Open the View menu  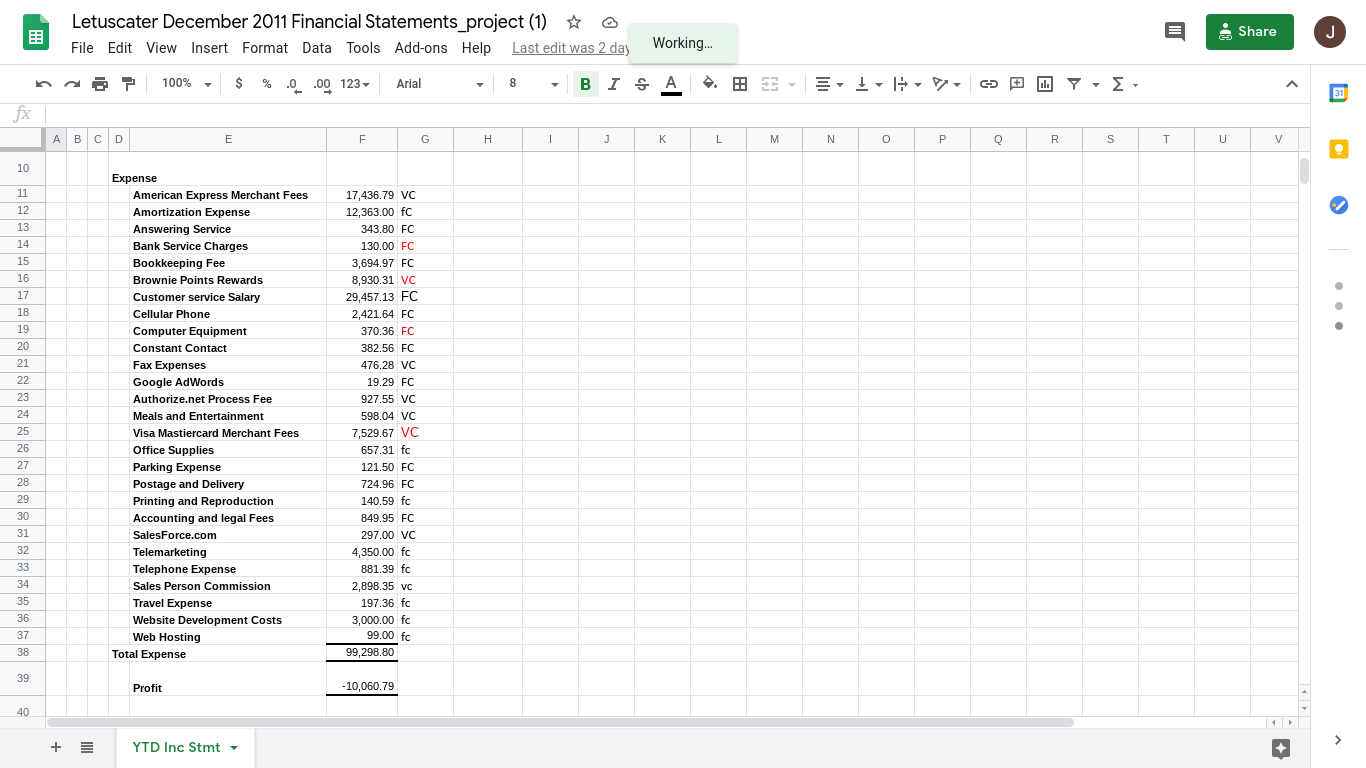point(161,48)
